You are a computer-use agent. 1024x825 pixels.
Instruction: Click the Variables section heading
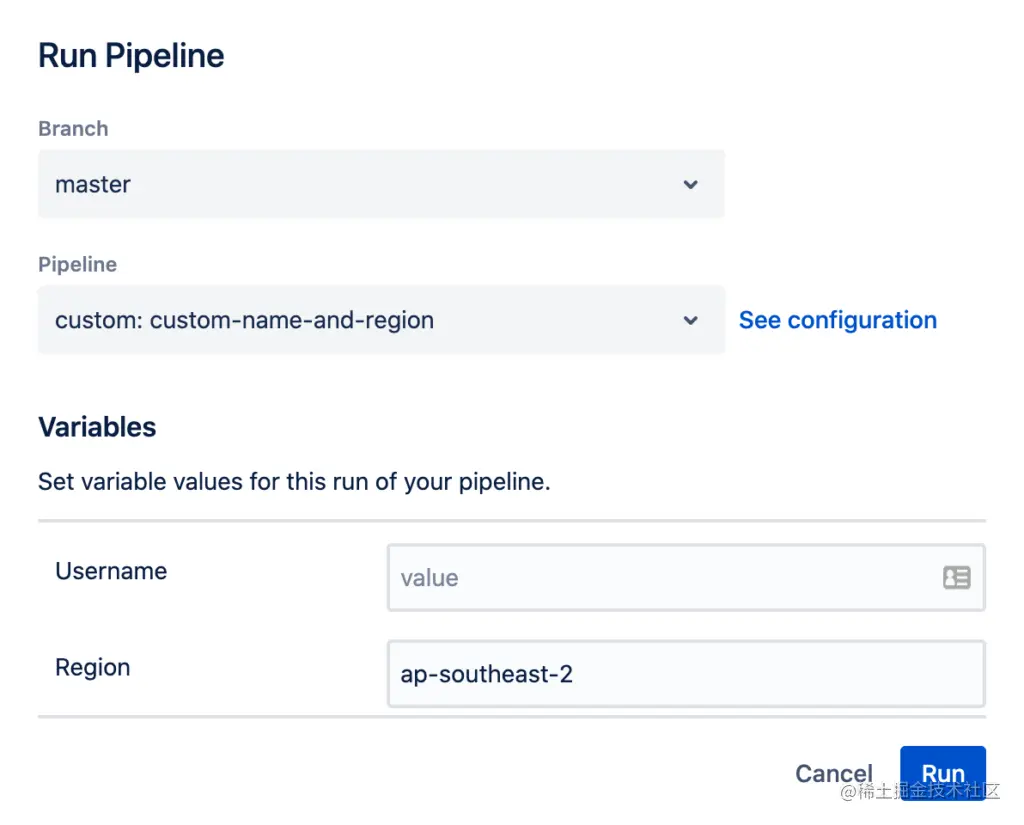coord(97,427)
